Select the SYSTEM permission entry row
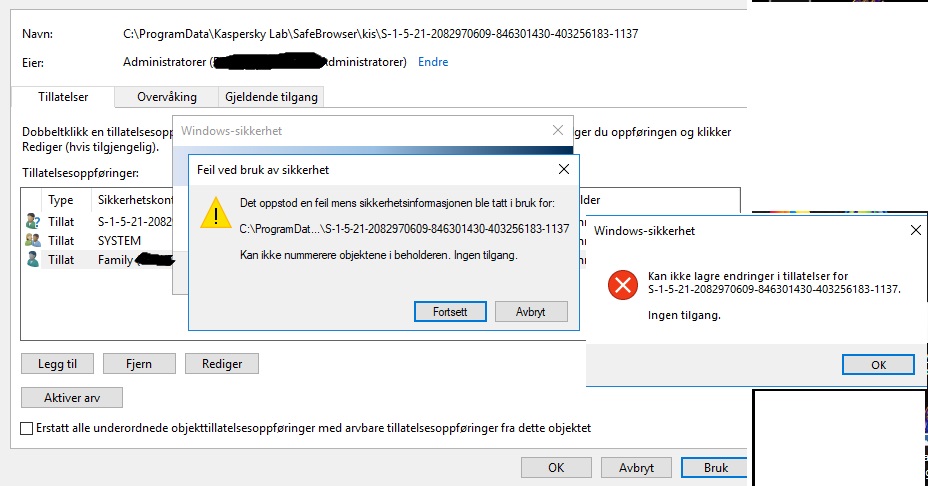This screenshot has height=486, width=928. (x=98, y=240)
